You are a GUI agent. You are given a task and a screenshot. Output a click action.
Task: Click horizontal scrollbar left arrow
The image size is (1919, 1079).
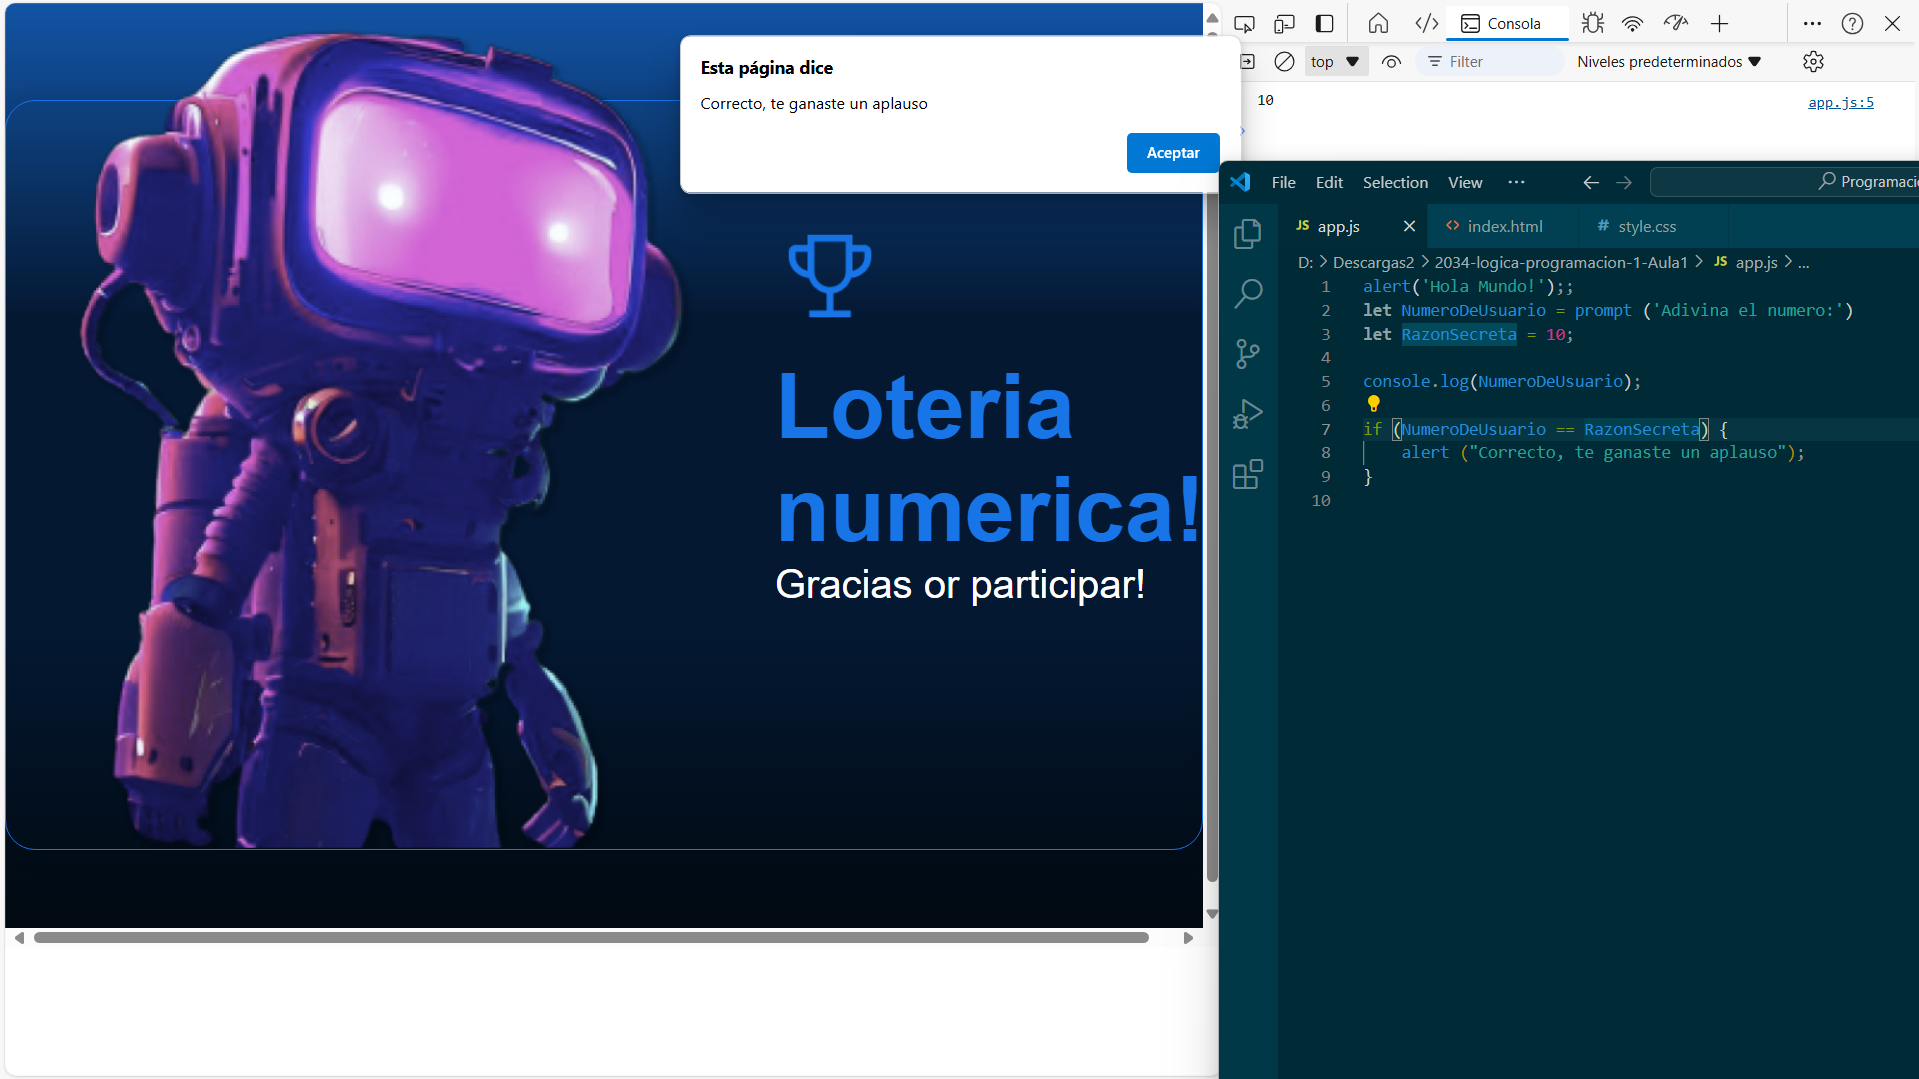(19, 938)
